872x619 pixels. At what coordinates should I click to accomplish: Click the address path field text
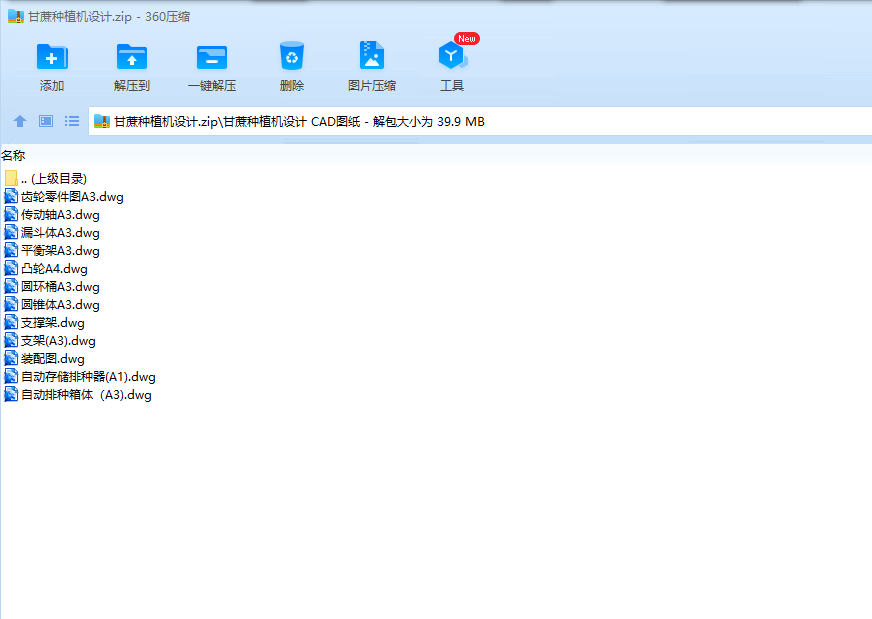(x=299, y=122)
